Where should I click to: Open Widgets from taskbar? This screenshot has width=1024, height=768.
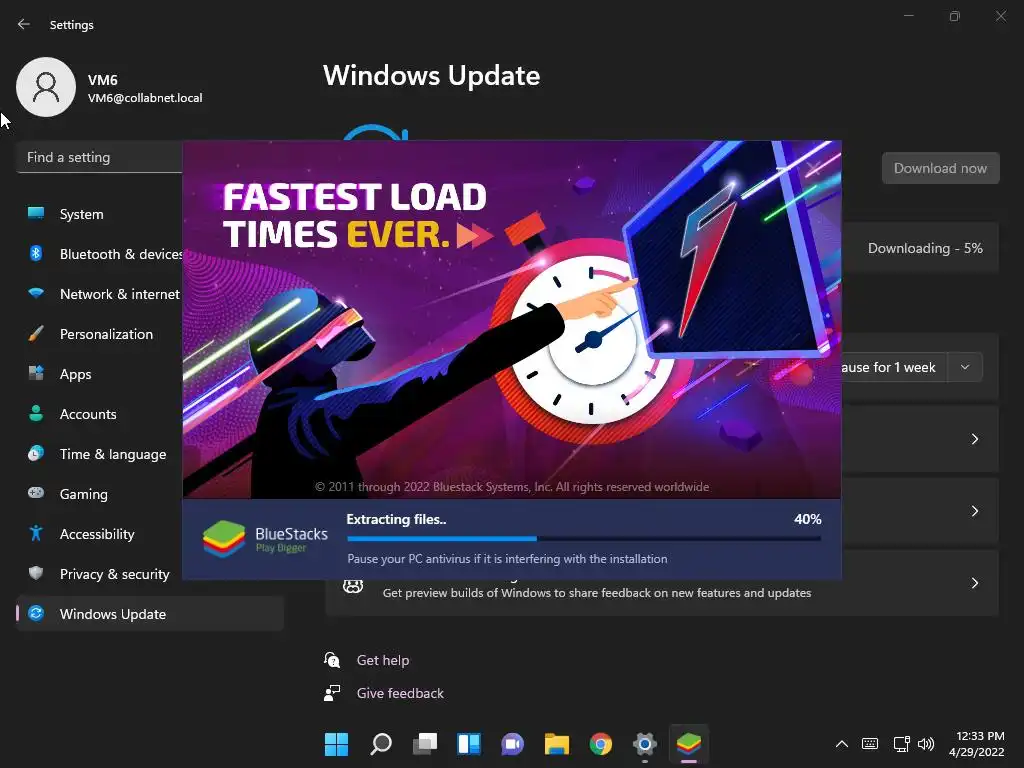pos(469,744)
